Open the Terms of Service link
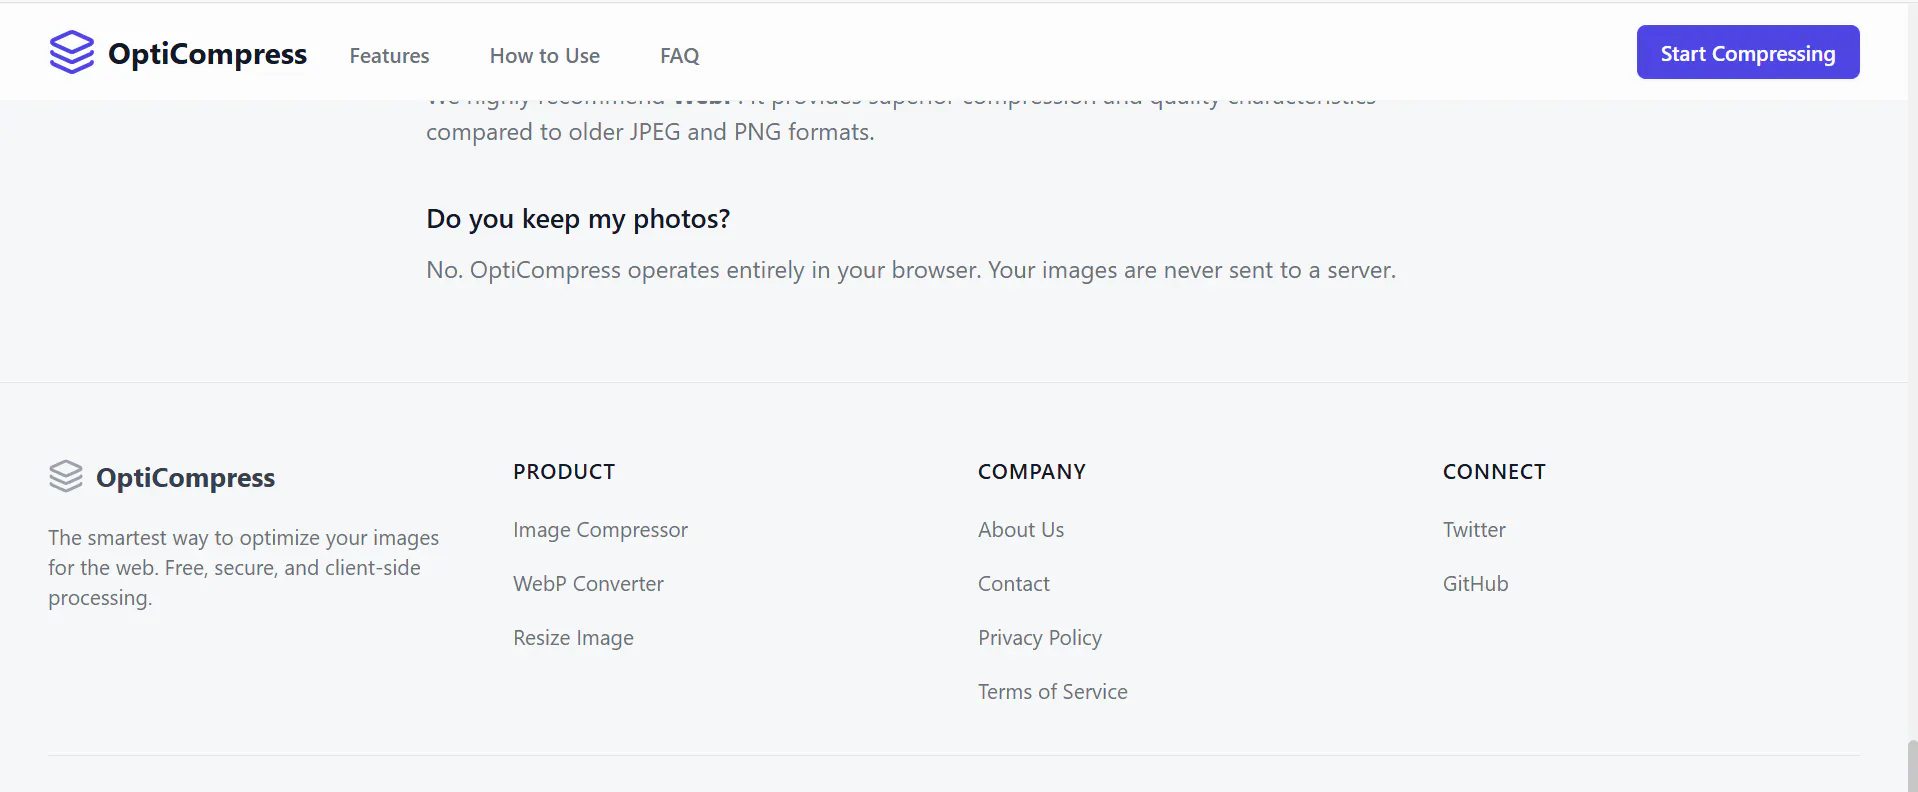Viewport: 1918px width, 792px height. click(1053, 692)
